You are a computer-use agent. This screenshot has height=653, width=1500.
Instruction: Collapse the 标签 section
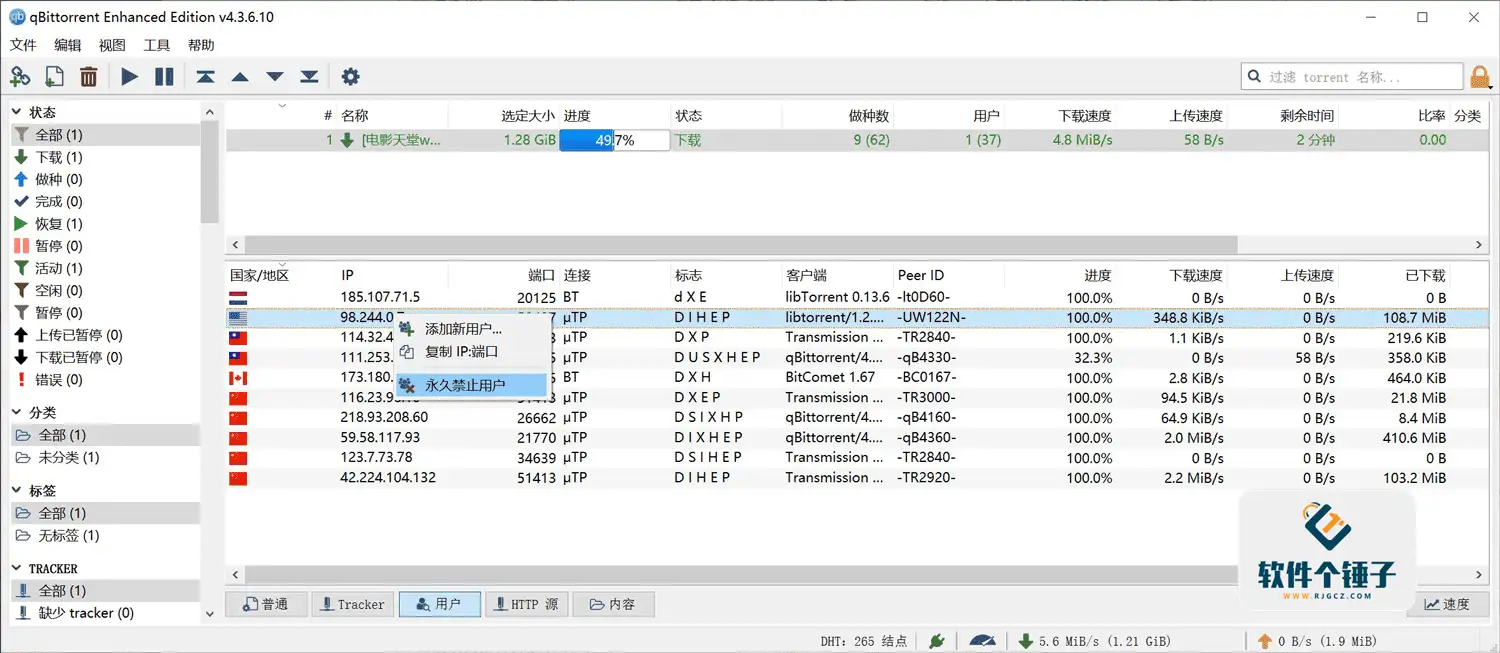point(17,490)
